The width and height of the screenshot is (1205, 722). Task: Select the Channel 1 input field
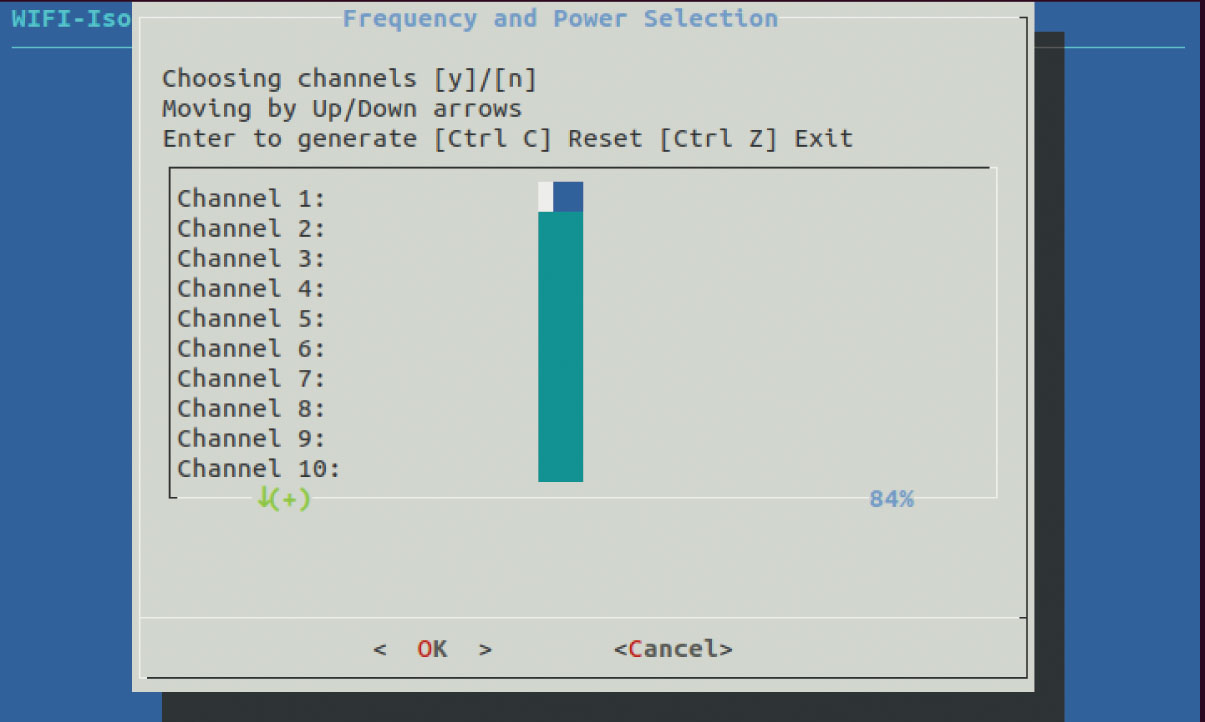(x=560, y=197)
